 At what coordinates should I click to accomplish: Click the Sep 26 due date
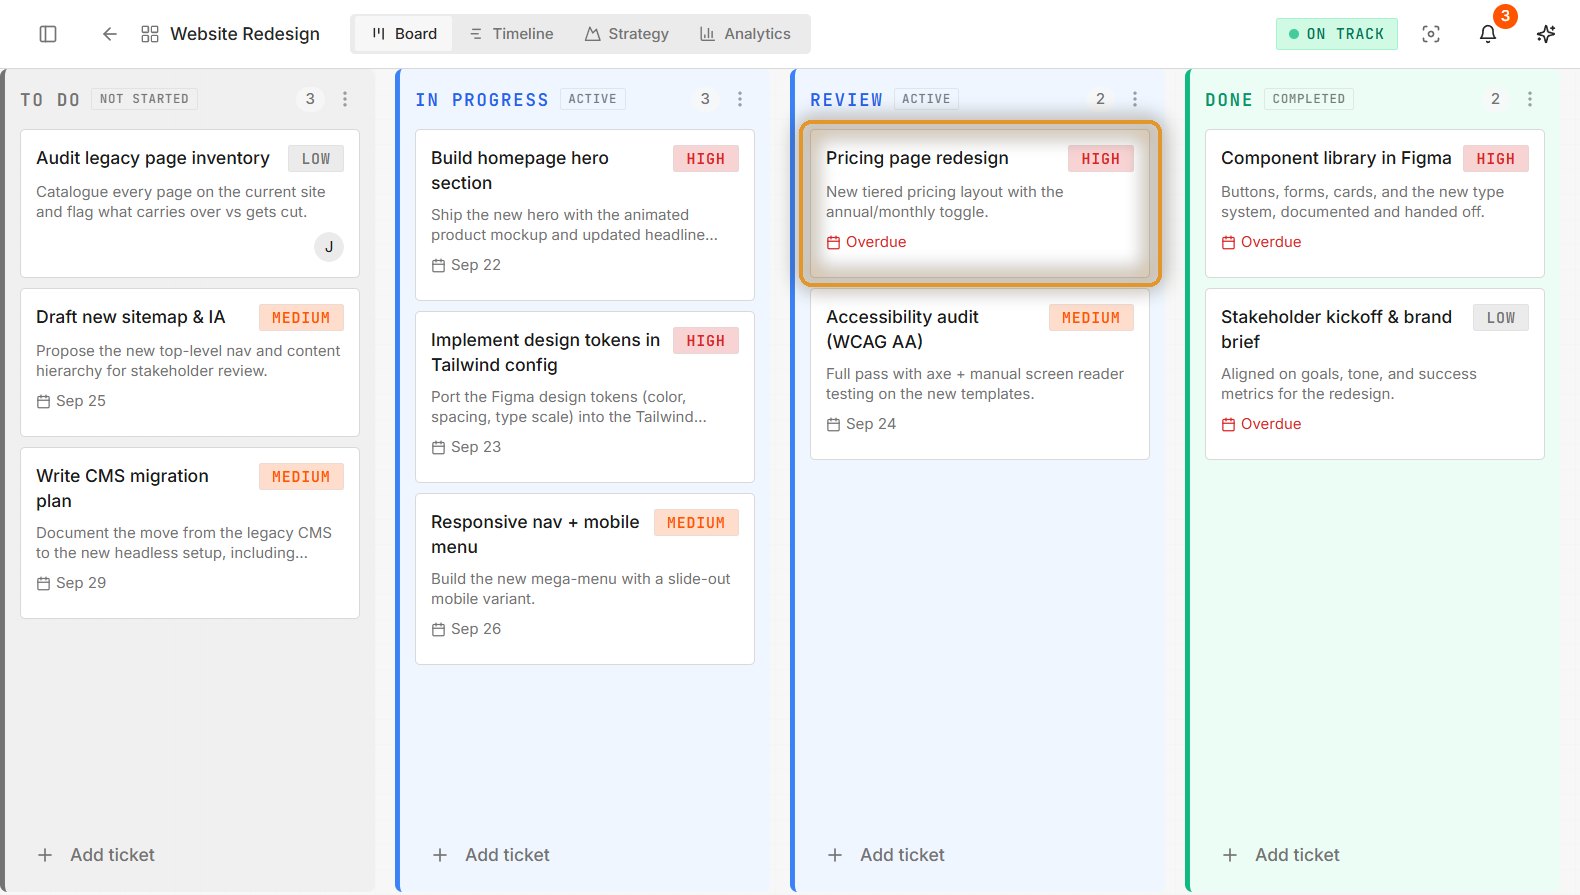pos(466,629)
